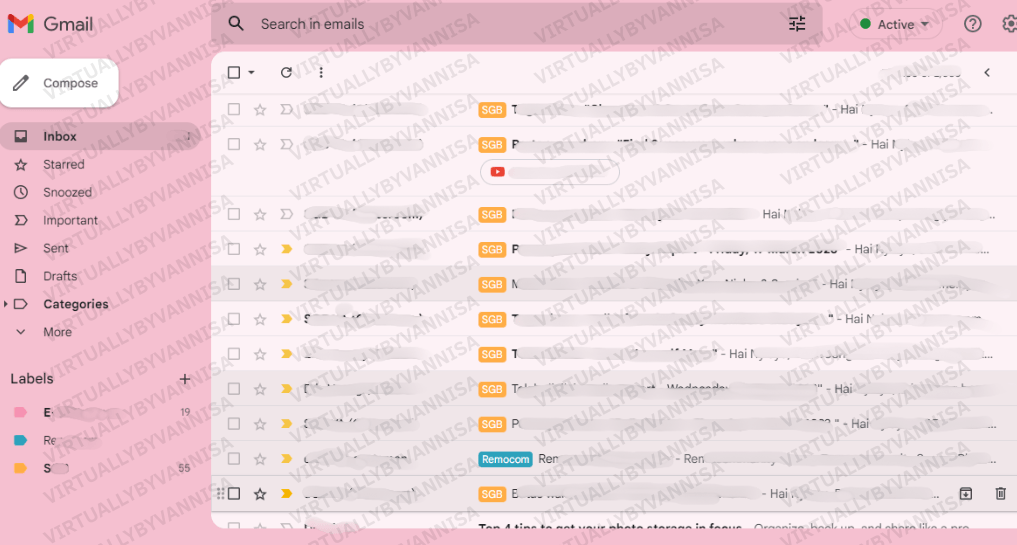
Task: Click importance marker of the topmost email
Action: point(286,109)
